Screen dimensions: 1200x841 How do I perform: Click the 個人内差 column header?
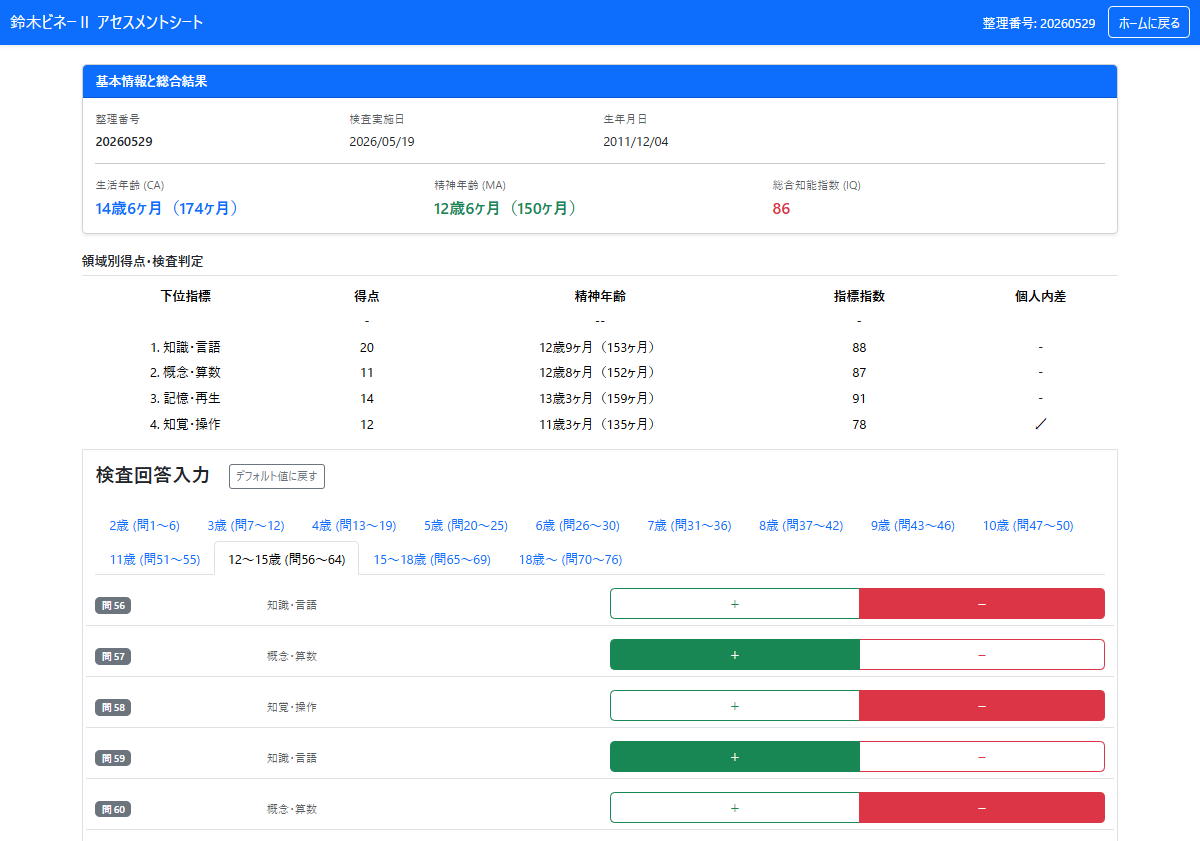1040,296
